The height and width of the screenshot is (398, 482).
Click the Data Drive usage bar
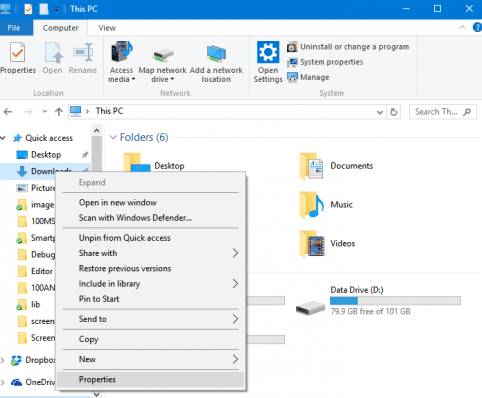pyautogui.click(x=395, y=301)
